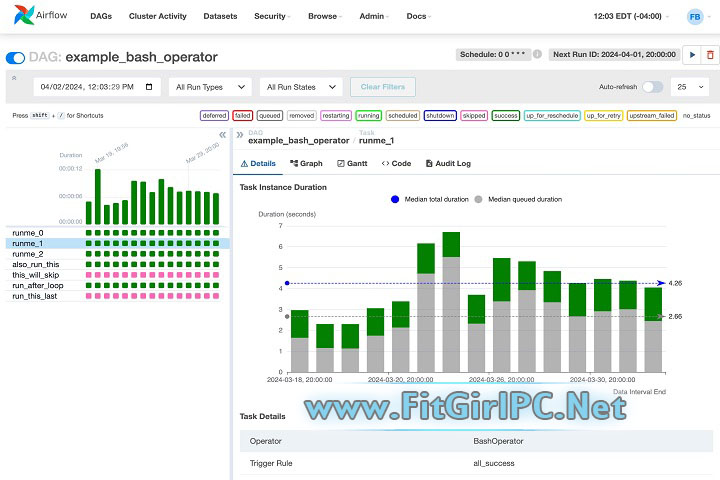Screen dimensions: 720x480
Task: Open the All Run States dropdown
Action: click(300, 87)
